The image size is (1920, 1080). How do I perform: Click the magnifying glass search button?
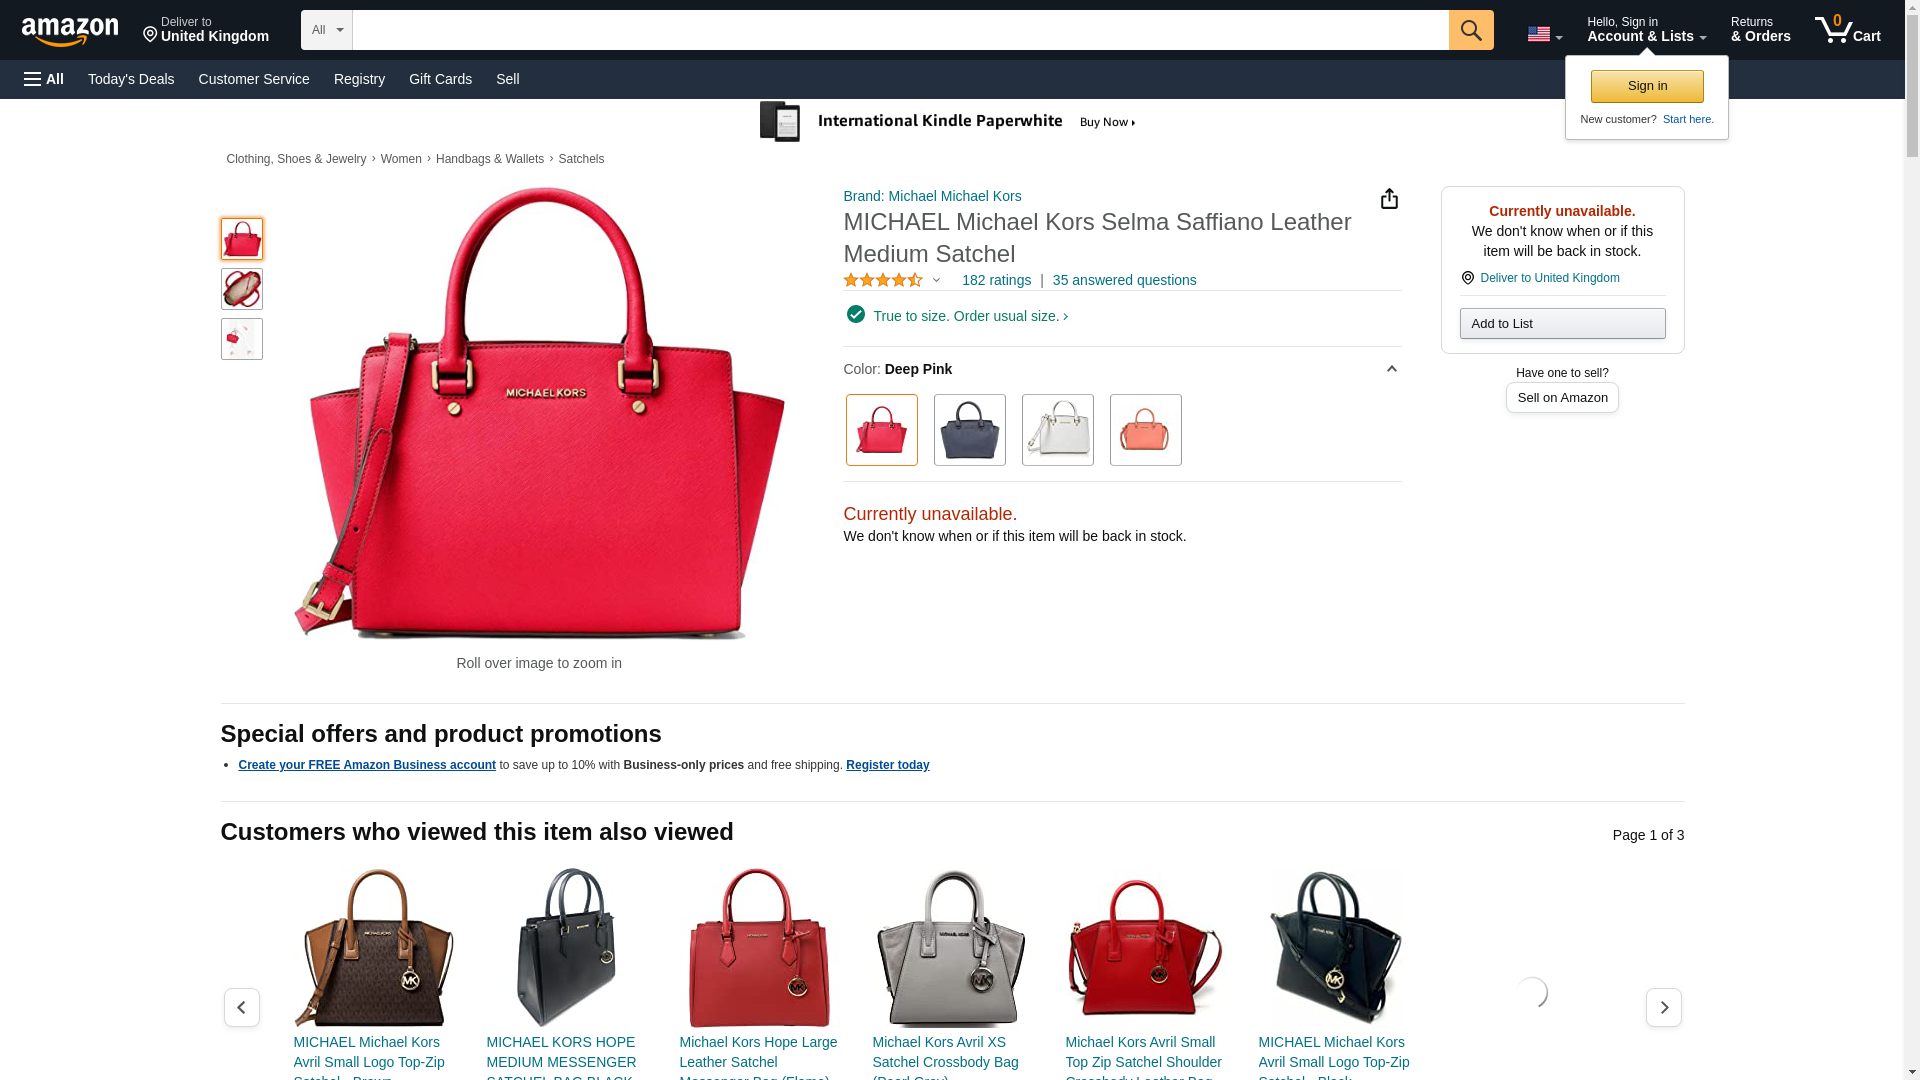[1471, 30]
